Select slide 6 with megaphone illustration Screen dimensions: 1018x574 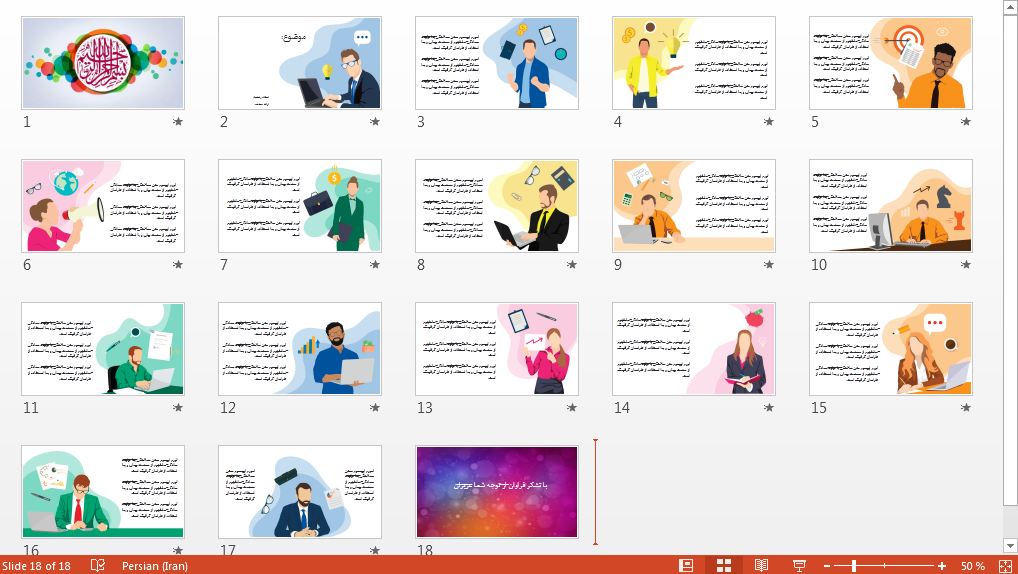tap(103, 206)
